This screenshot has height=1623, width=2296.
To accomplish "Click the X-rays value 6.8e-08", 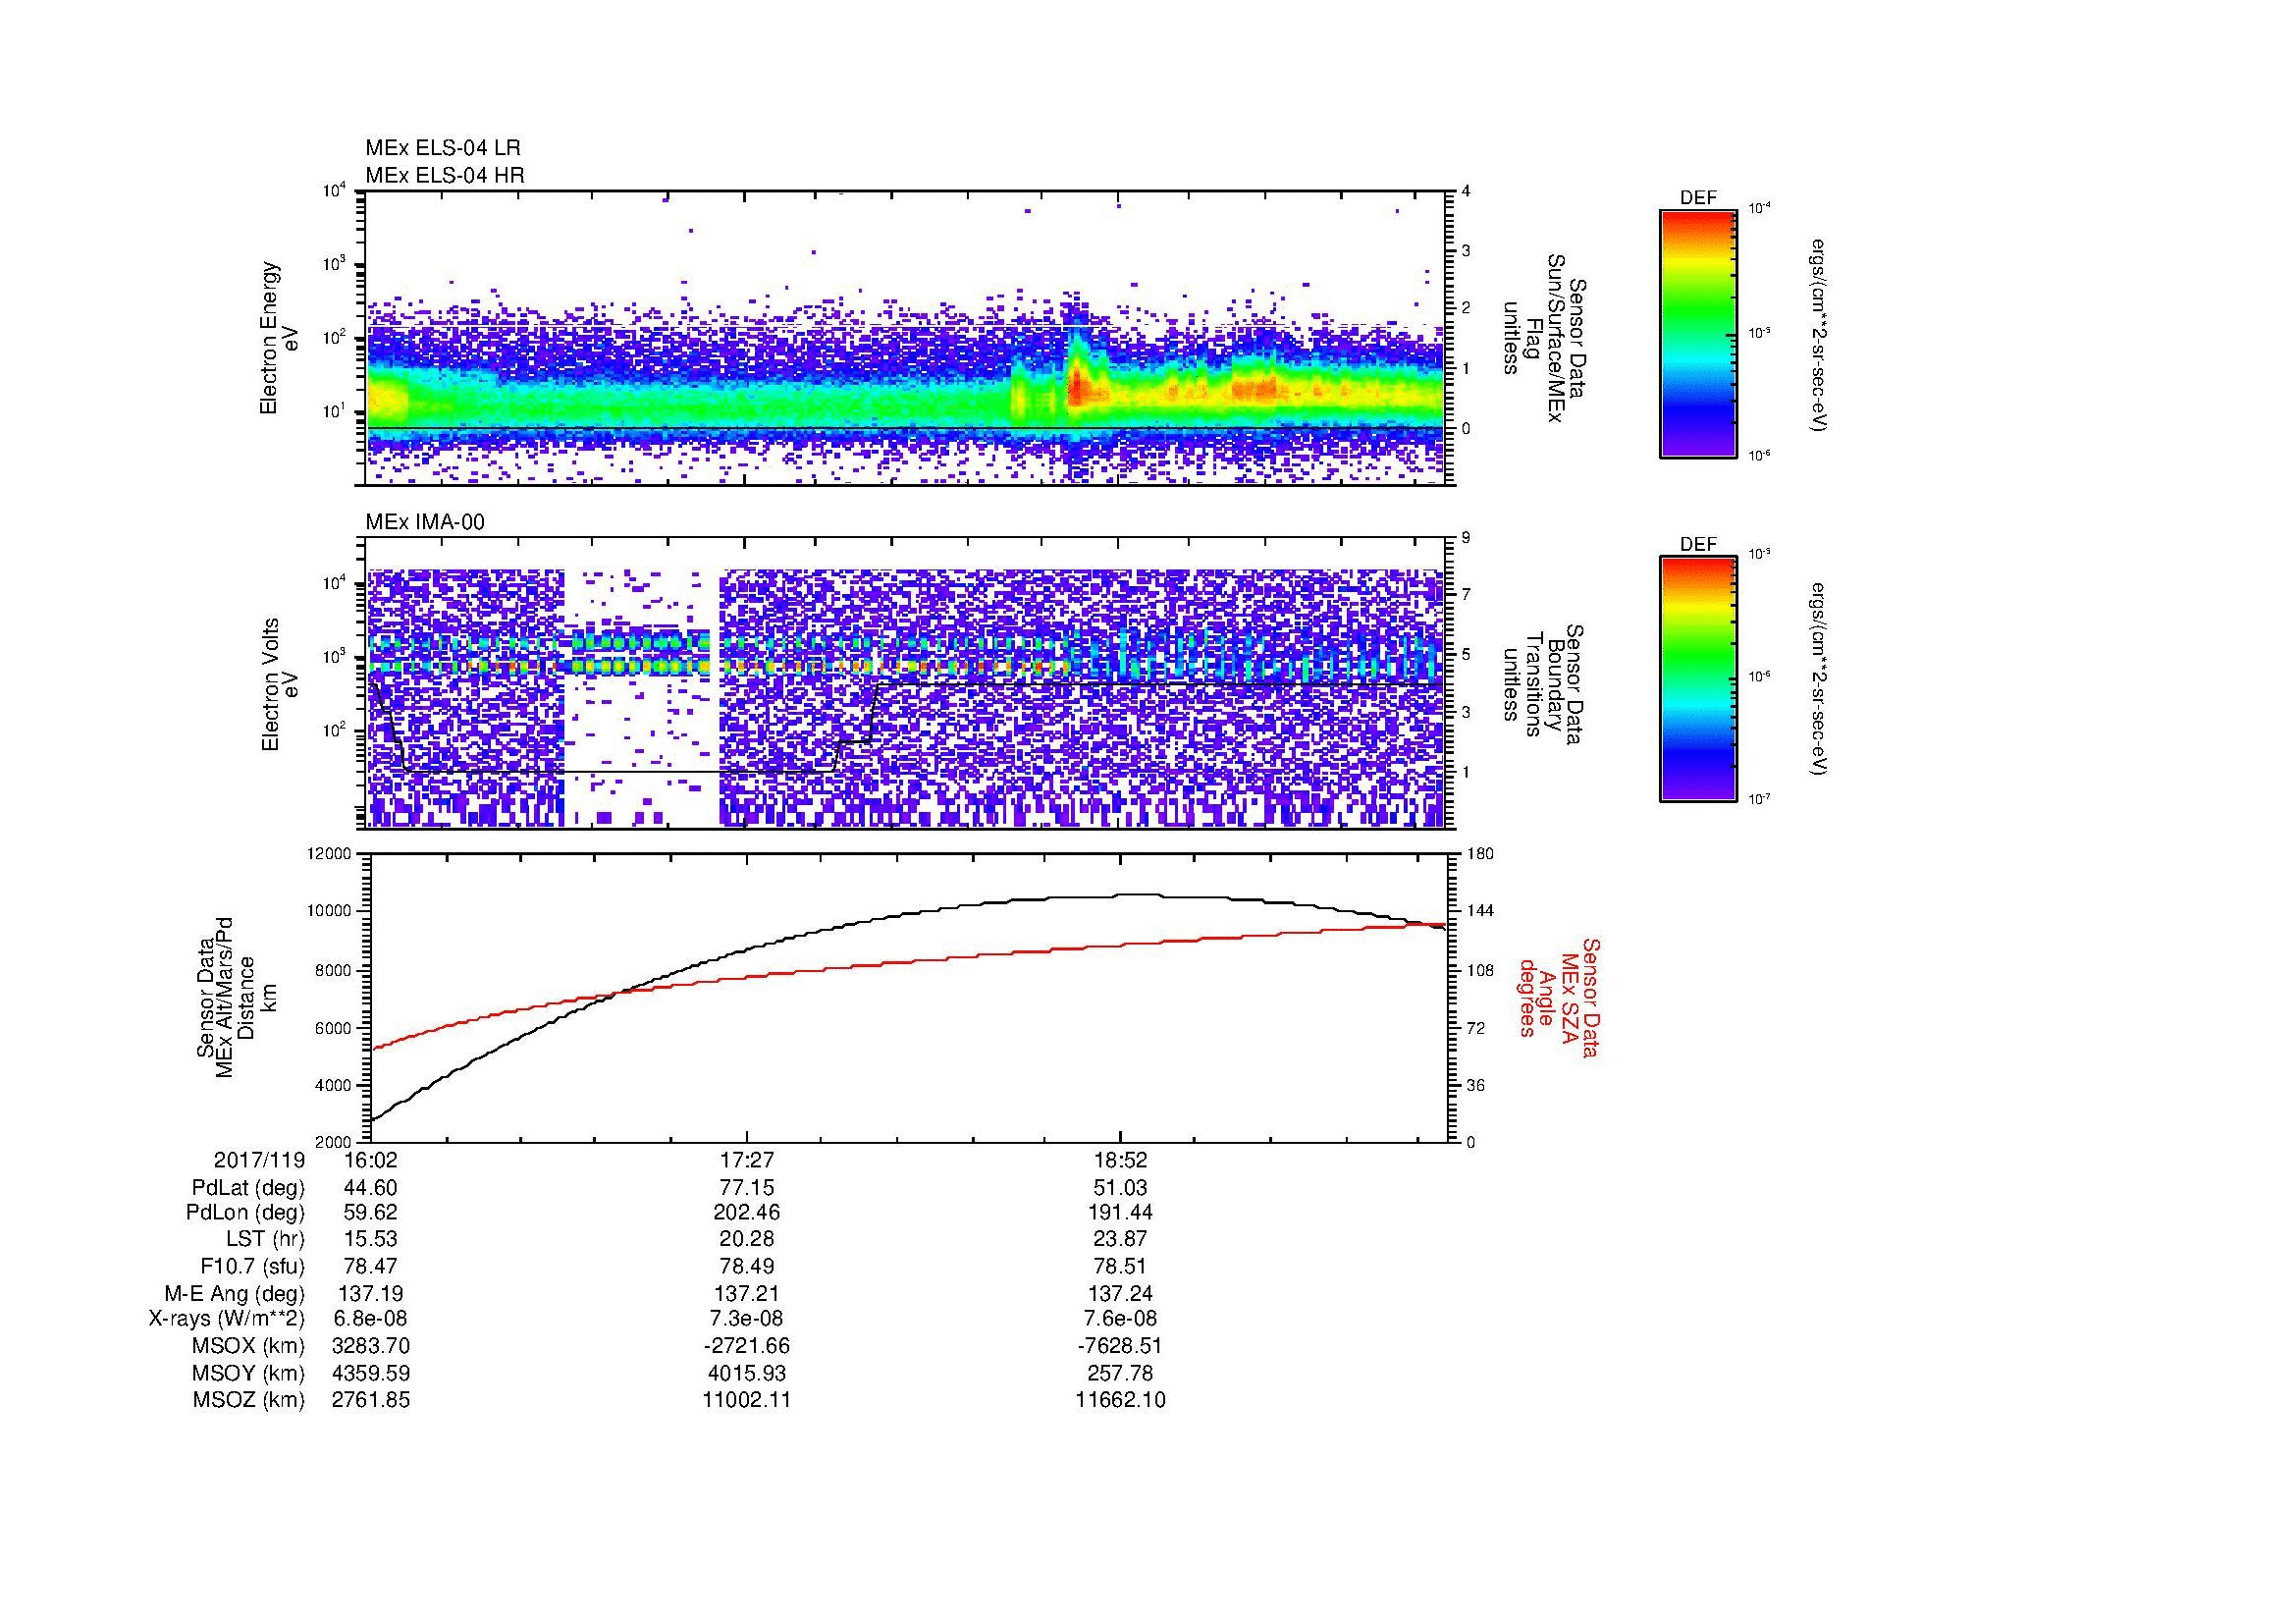I will (371, 1319).
